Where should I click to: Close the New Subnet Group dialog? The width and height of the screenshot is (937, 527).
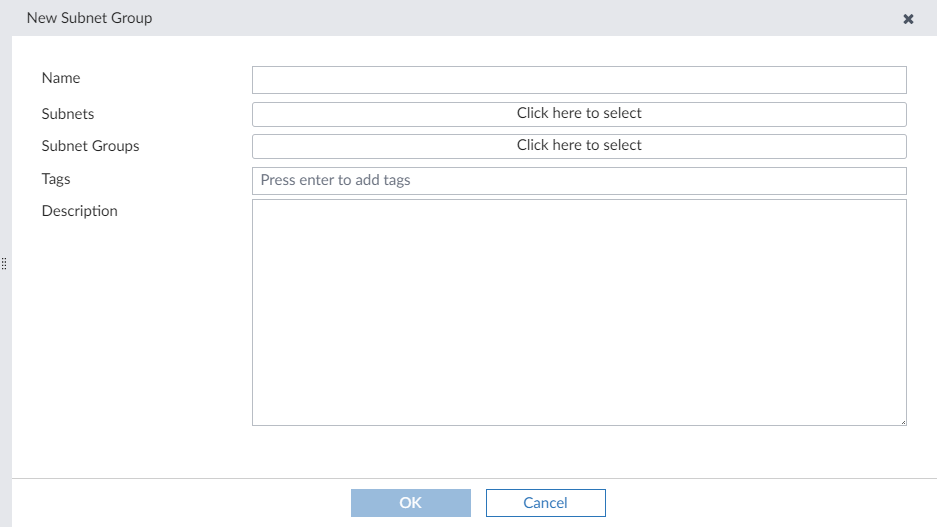[x=908, y=19]
